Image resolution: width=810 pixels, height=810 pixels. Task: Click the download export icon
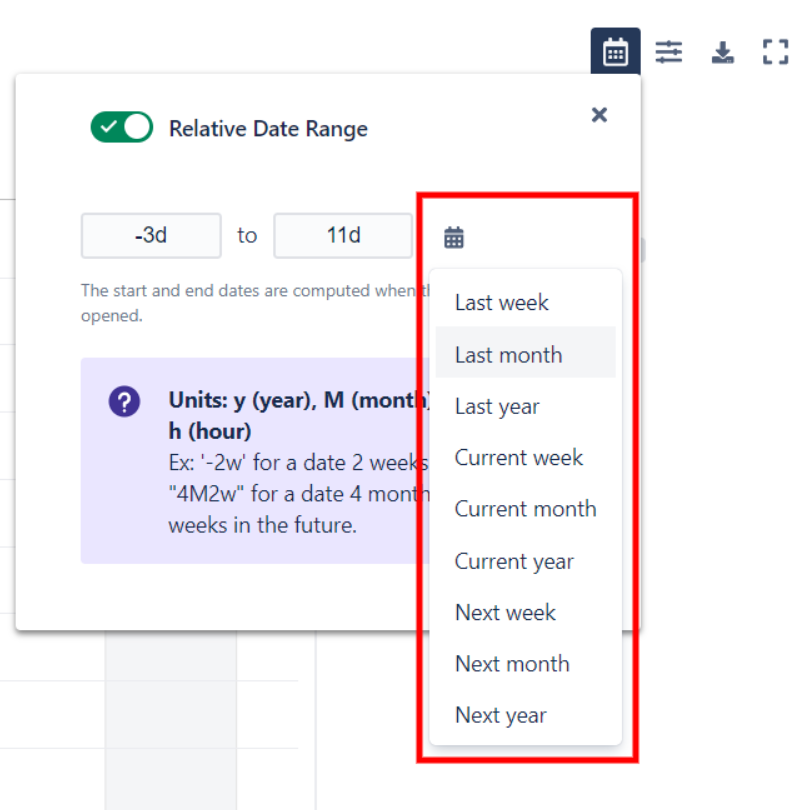[x=722, y=52]
